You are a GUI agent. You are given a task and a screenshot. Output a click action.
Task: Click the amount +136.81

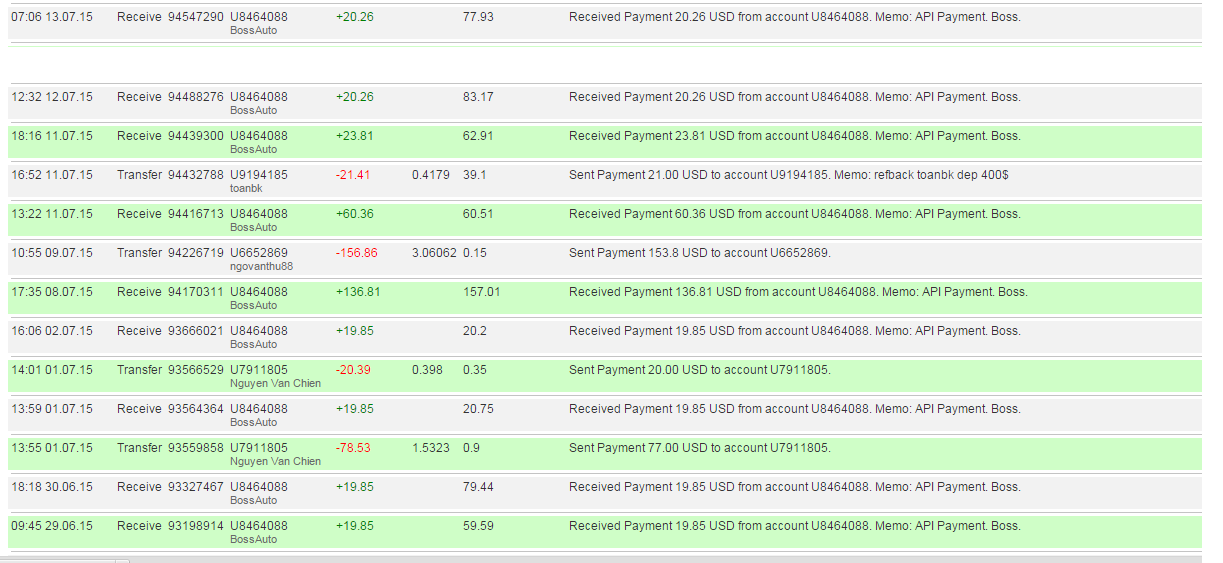358,292
